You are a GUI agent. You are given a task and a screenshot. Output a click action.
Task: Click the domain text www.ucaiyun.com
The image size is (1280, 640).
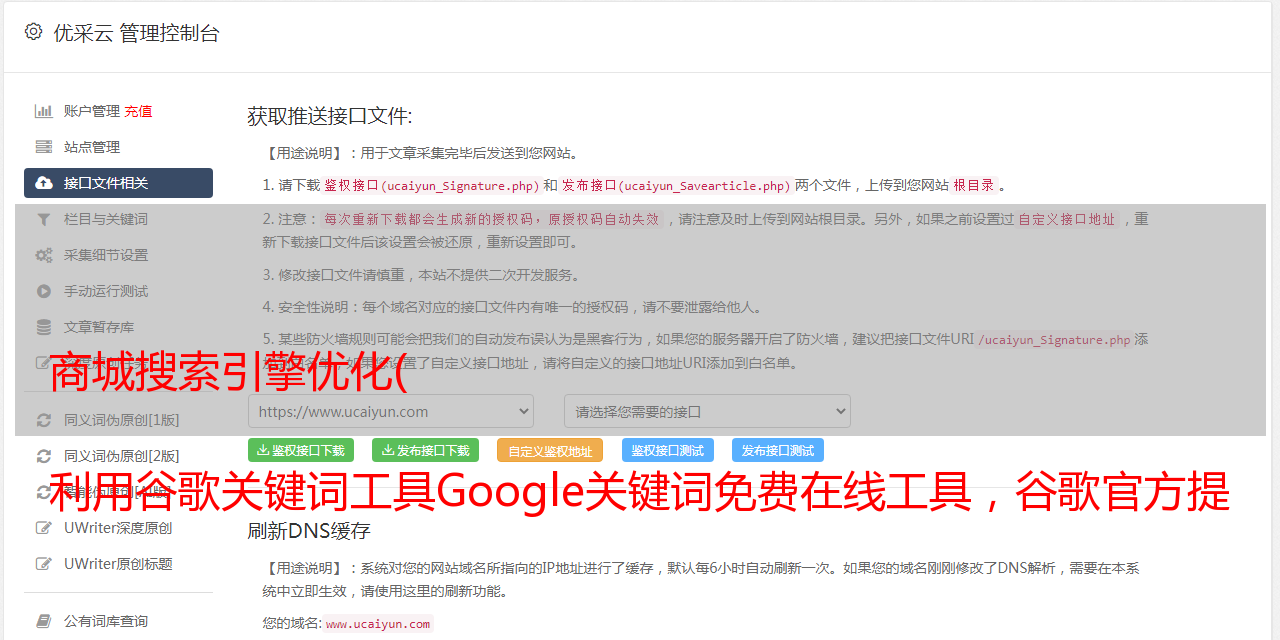coord(378,624)
